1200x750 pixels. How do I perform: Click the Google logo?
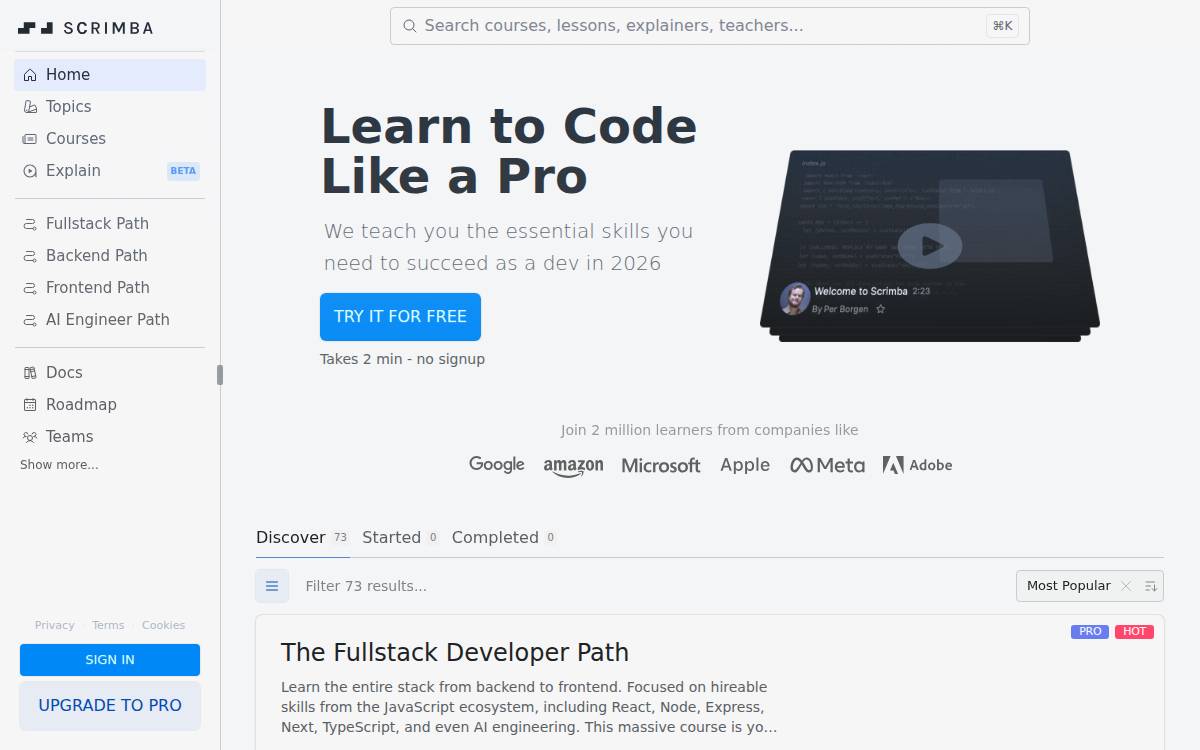[x=497, y=465]
